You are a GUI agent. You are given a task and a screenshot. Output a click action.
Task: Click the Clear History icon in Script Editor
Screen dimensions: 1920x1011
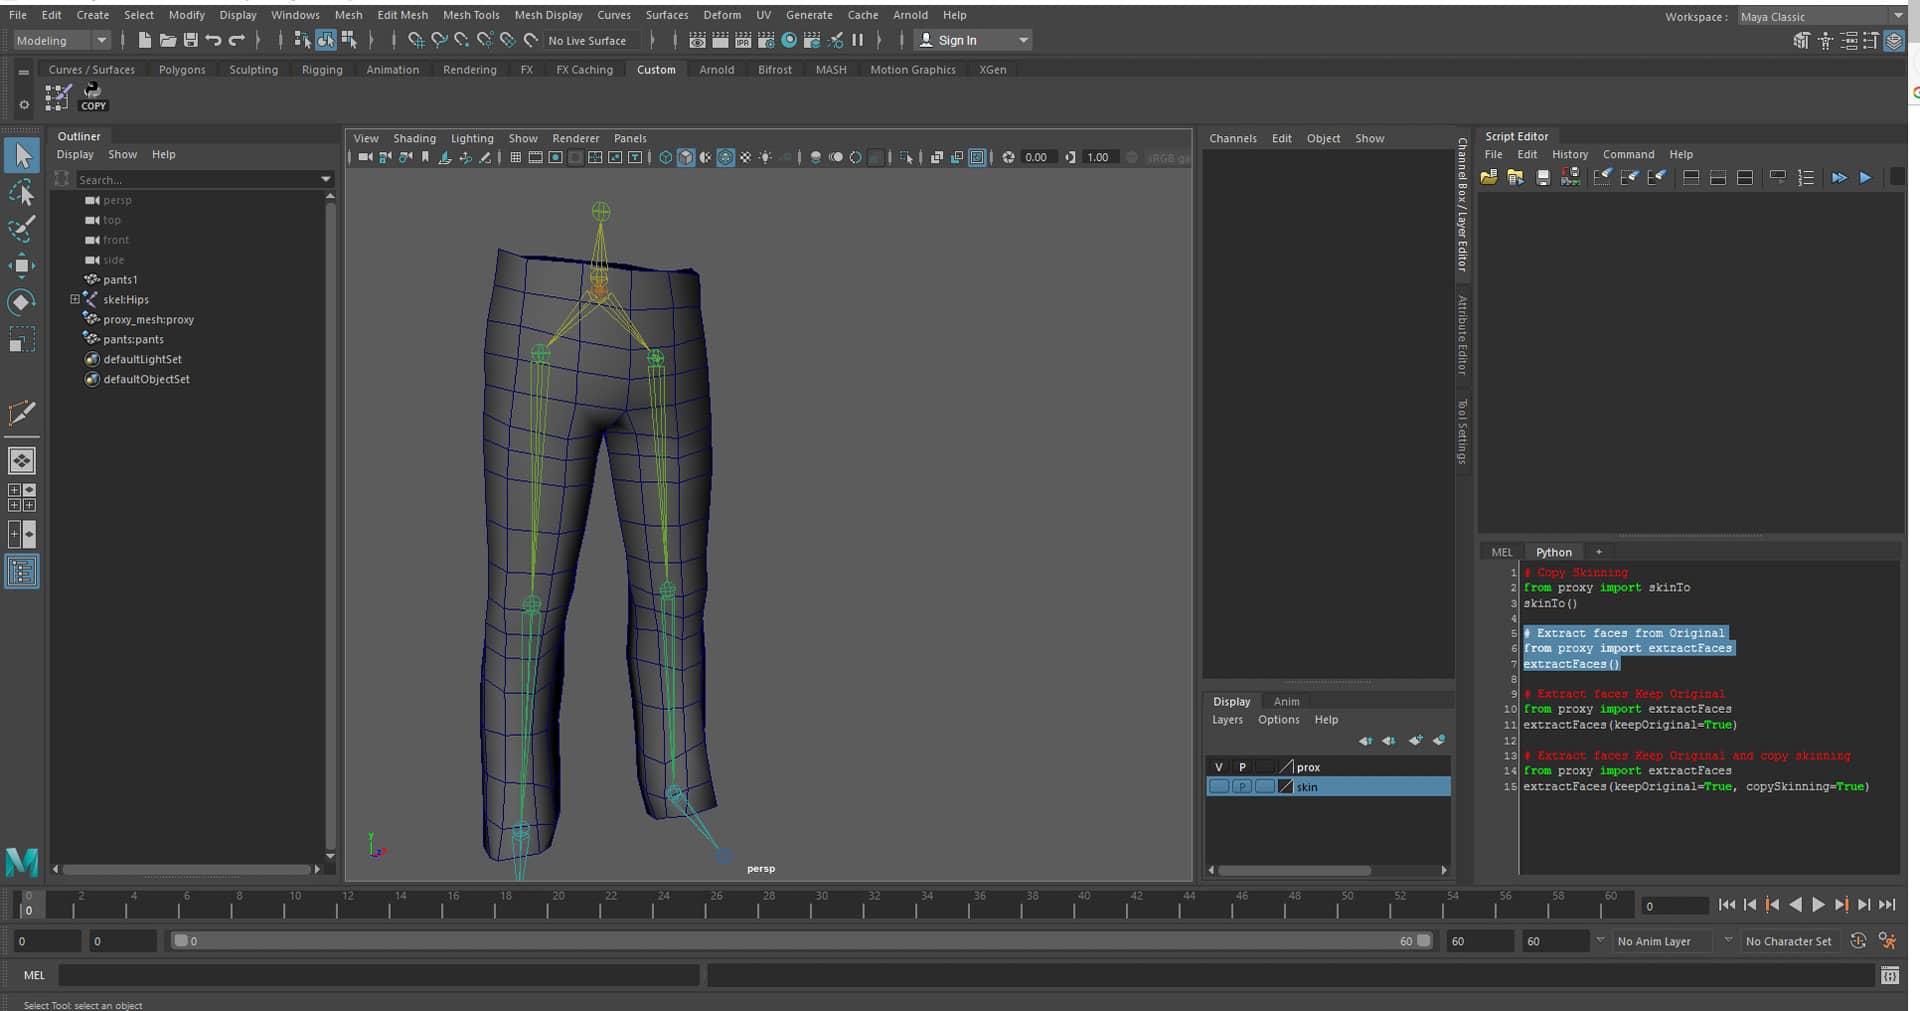(x=1602, y=177)
